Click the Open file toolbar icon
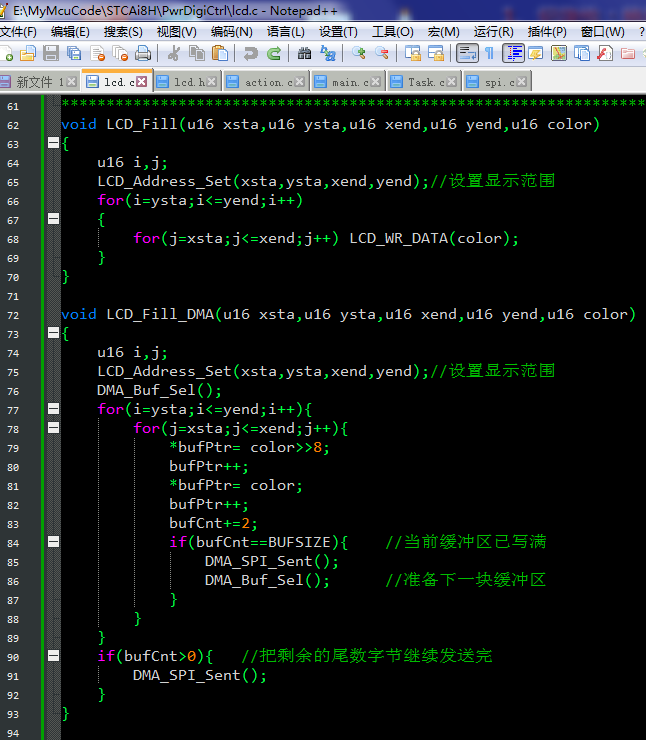646x740 pixels. point(28,53)
